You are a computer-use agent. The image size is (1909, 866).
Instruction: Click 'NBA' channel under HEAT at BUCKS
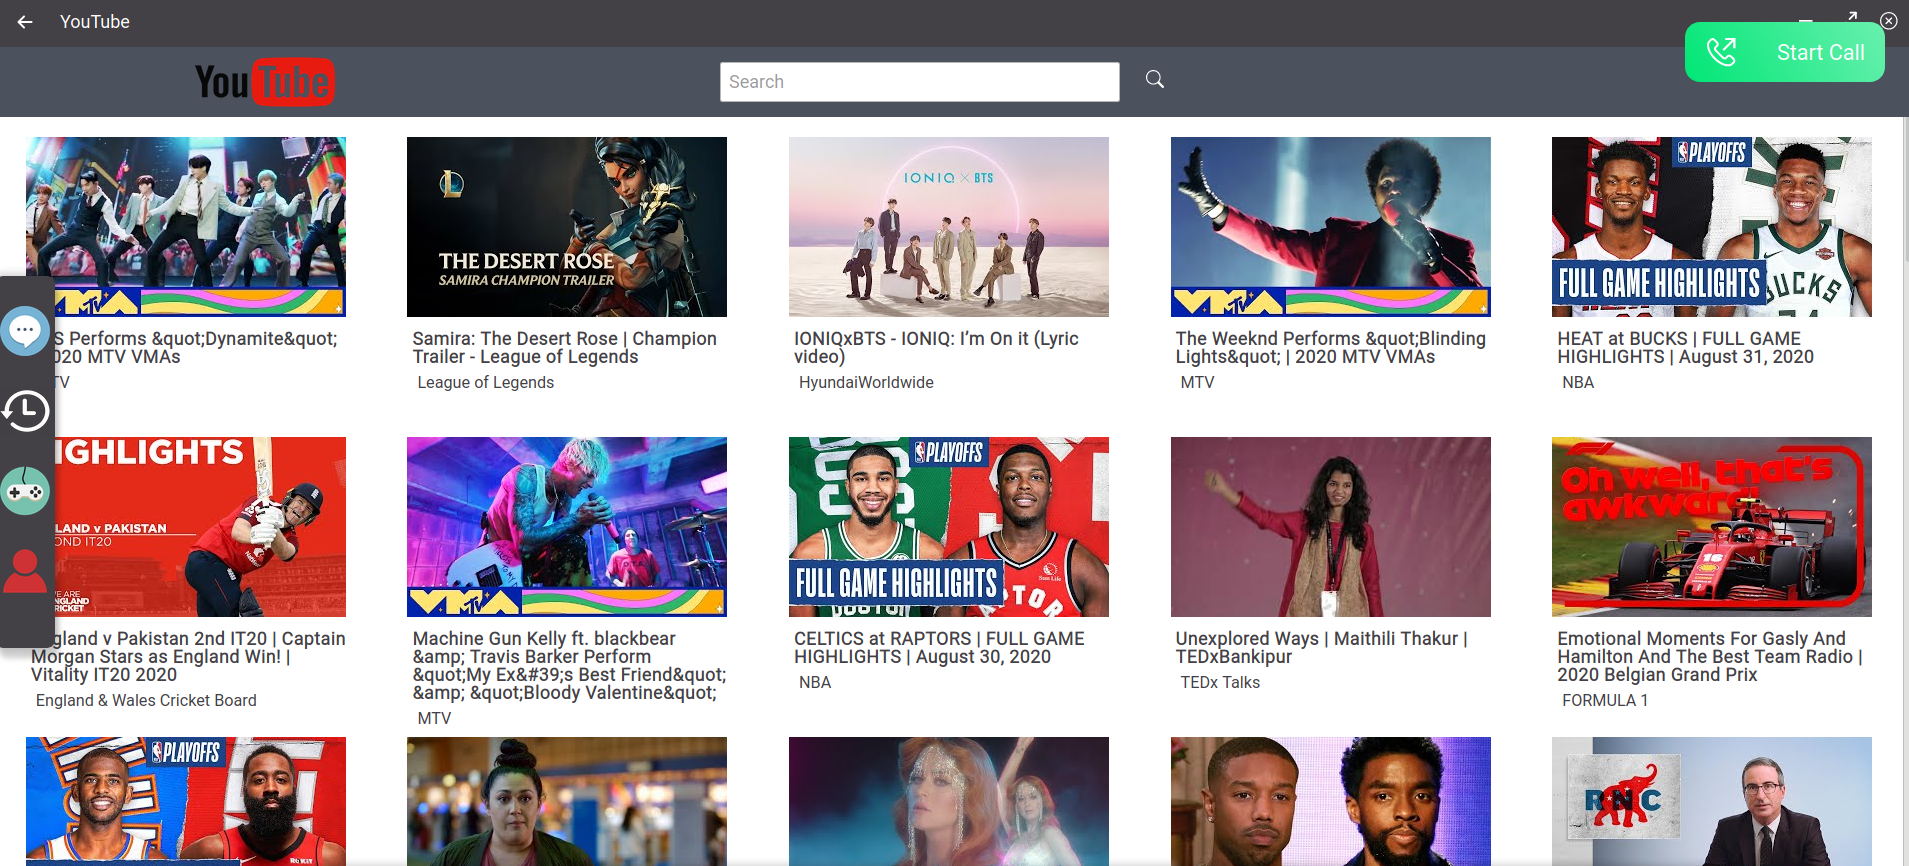[x=1578, y=383]
